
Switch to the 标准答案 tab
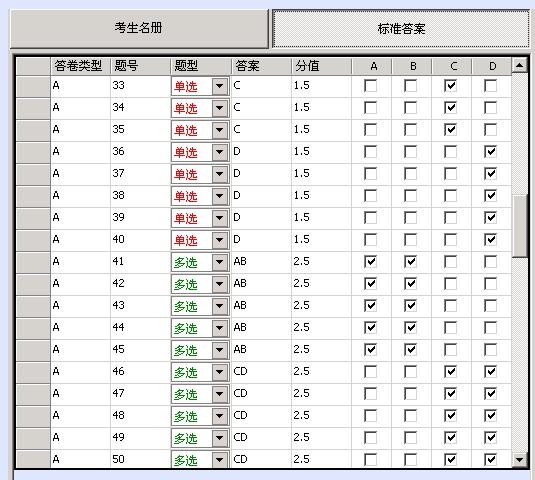pyautogui.click(x=401, y=29)
